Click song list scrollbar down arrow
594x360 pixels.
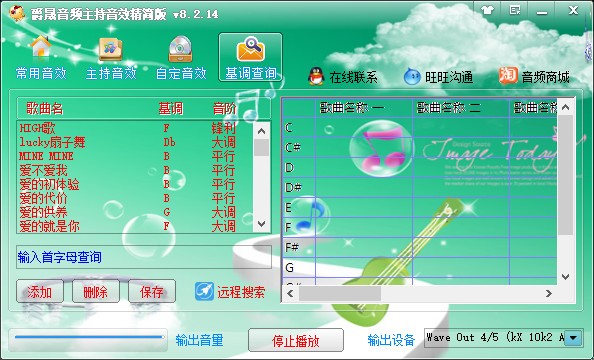(261, 224)
